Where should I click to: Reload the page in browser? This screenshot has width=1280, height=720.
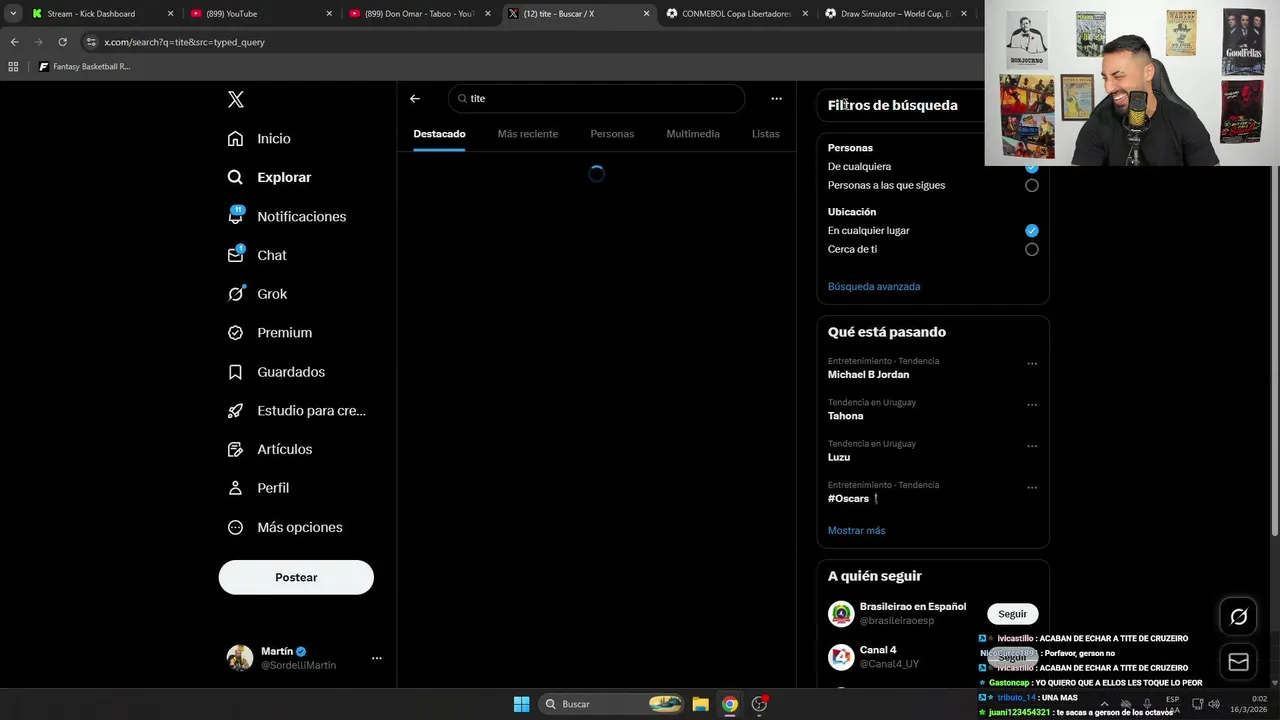tap(62, 42)
